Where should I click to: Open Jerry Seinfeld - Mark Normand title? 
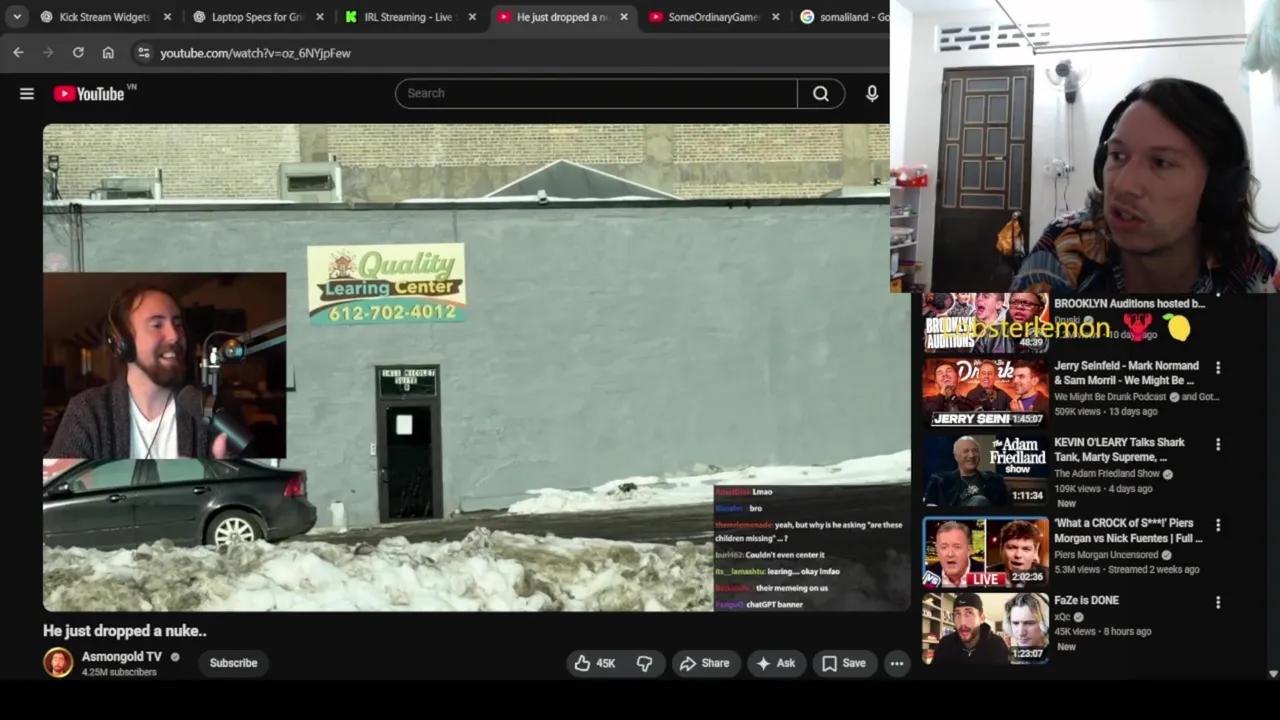[x=1126, y=373]
